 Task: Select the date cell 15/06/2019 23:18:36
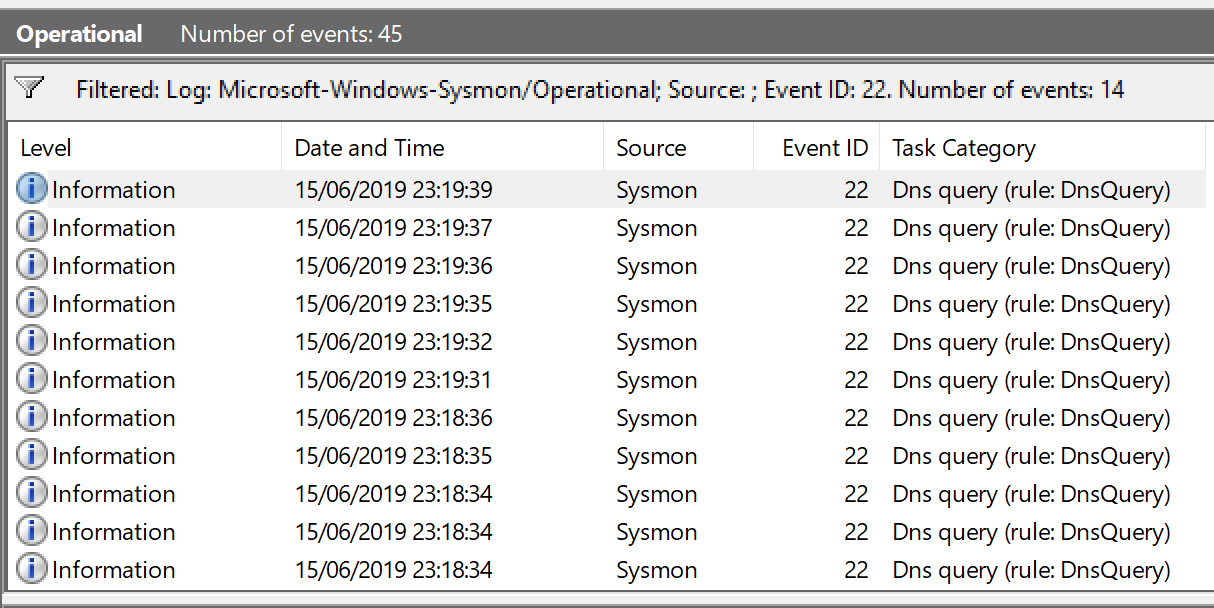tap(393, 418)
